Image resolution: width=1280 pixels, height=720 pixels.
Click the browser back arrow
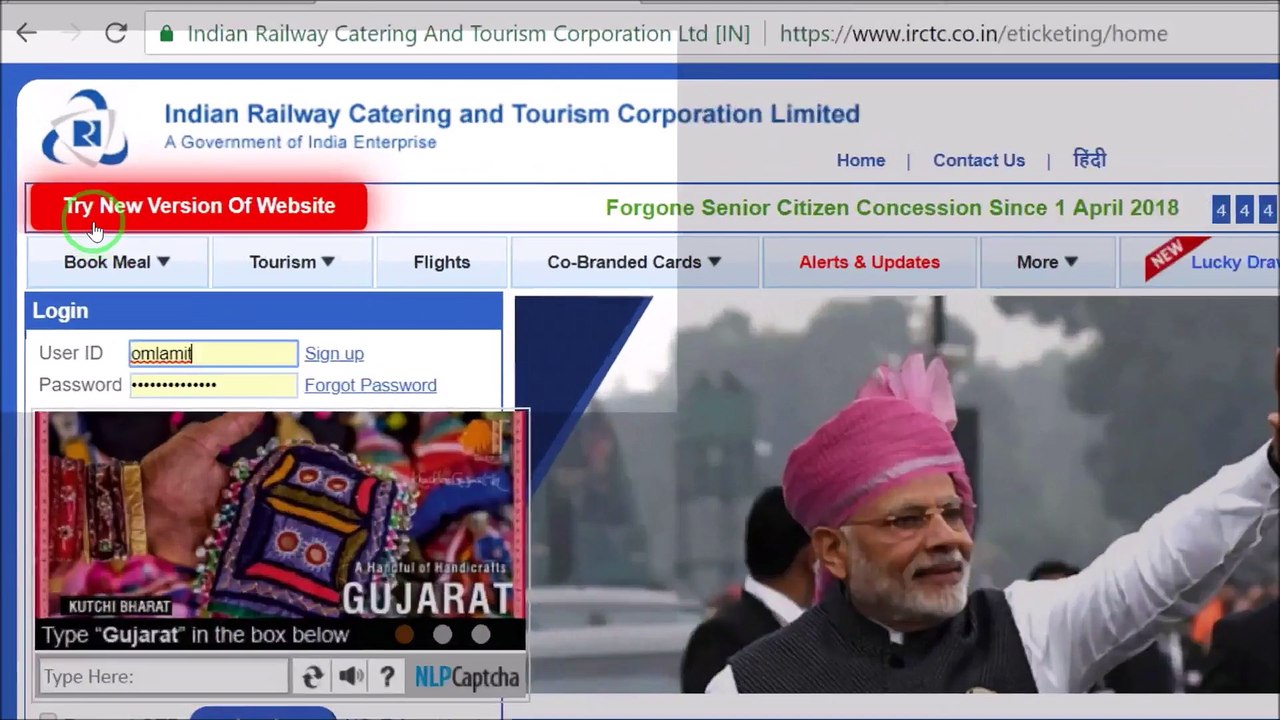[27, 33]
